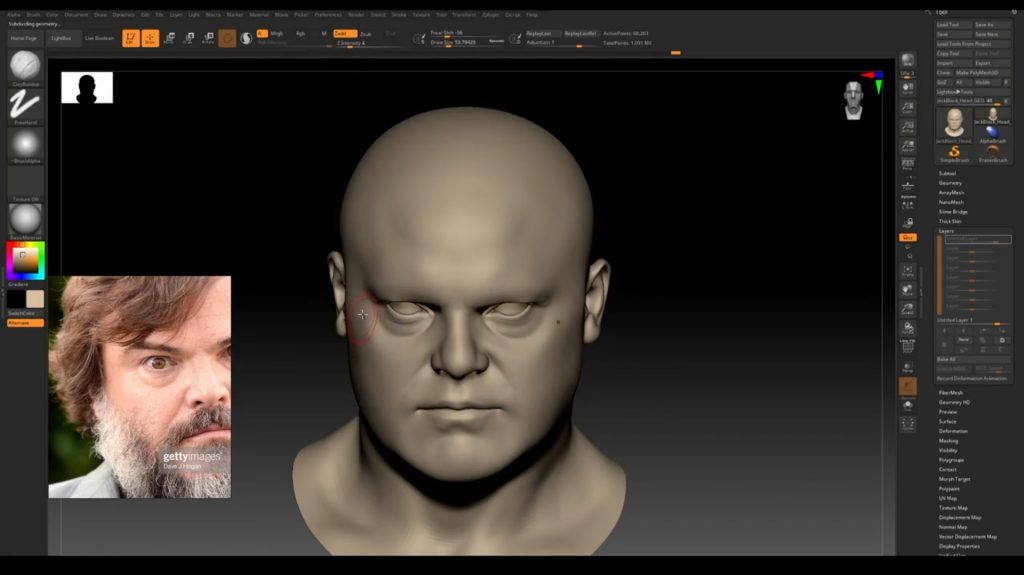1024x575 pixels.
Task: Click the Bake All button
Action: click(x=973, y=359)
